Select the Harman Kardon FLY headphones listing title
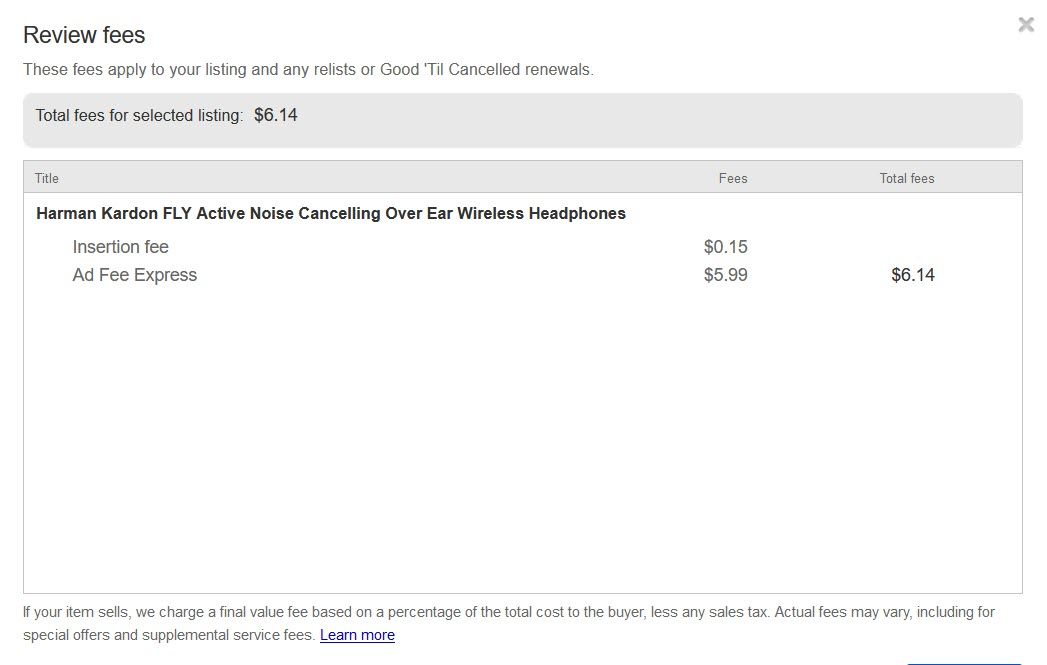Image resolution: width=1047 pixels, height=665 pixels. pyautogui.click(x=331, y=214)
